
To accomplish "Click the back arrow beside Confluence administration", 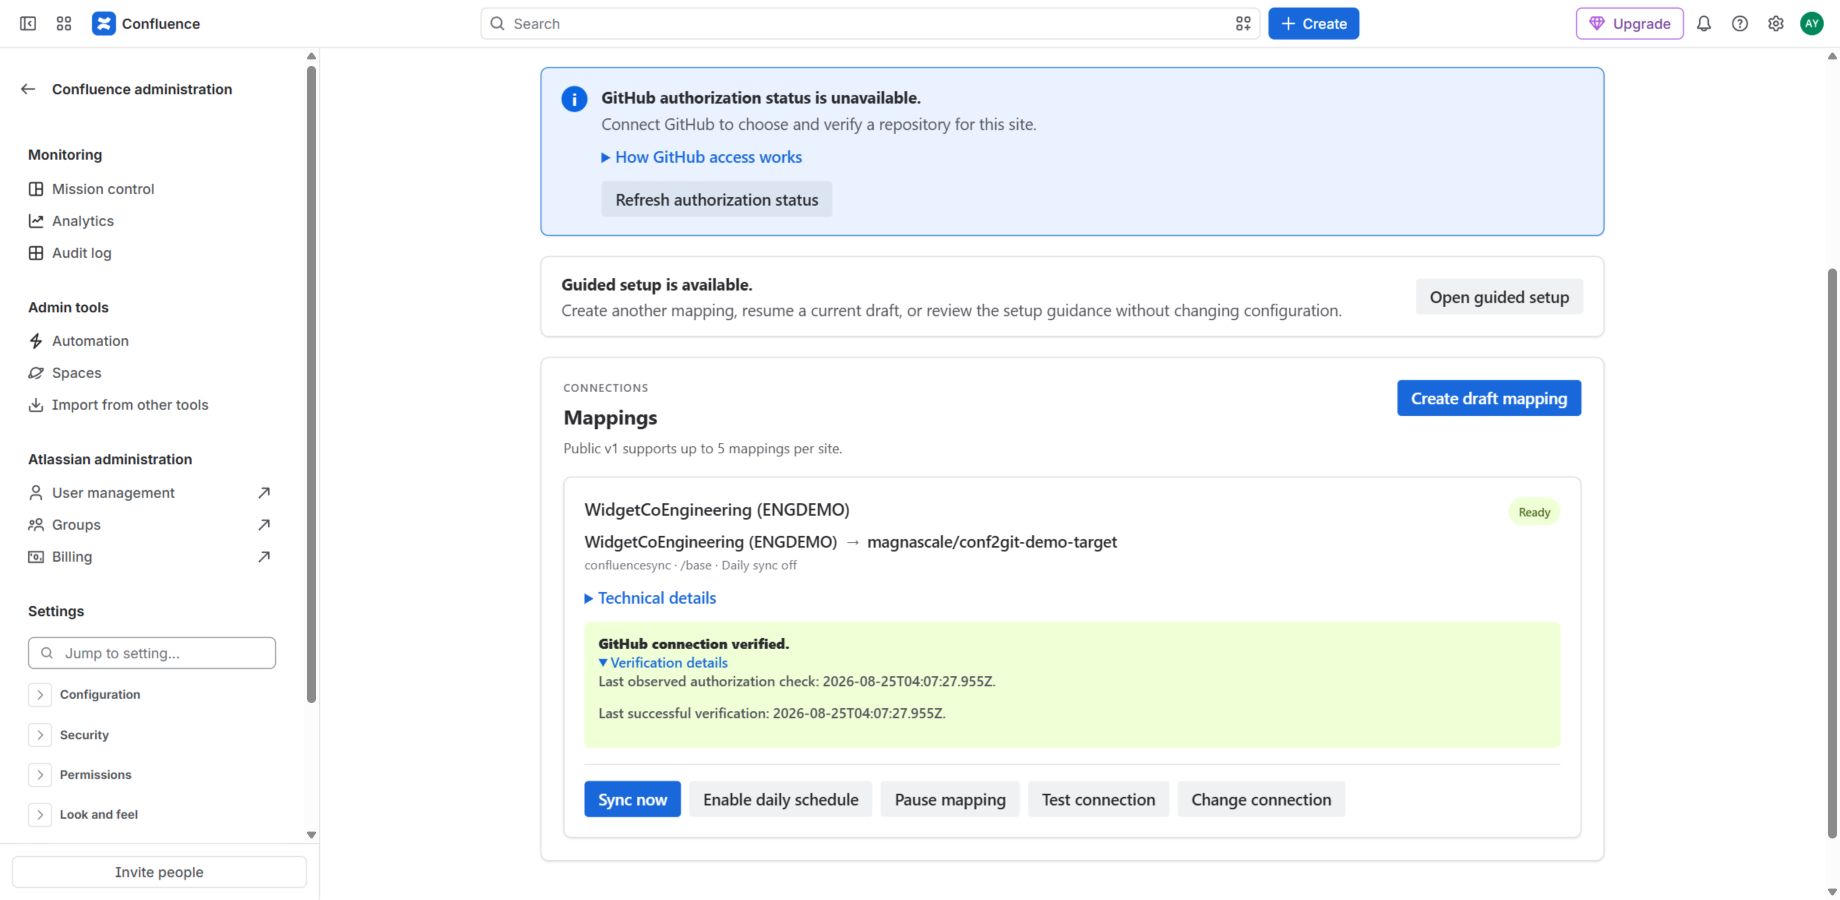I will pyautogui.click(x=28, y=89).
